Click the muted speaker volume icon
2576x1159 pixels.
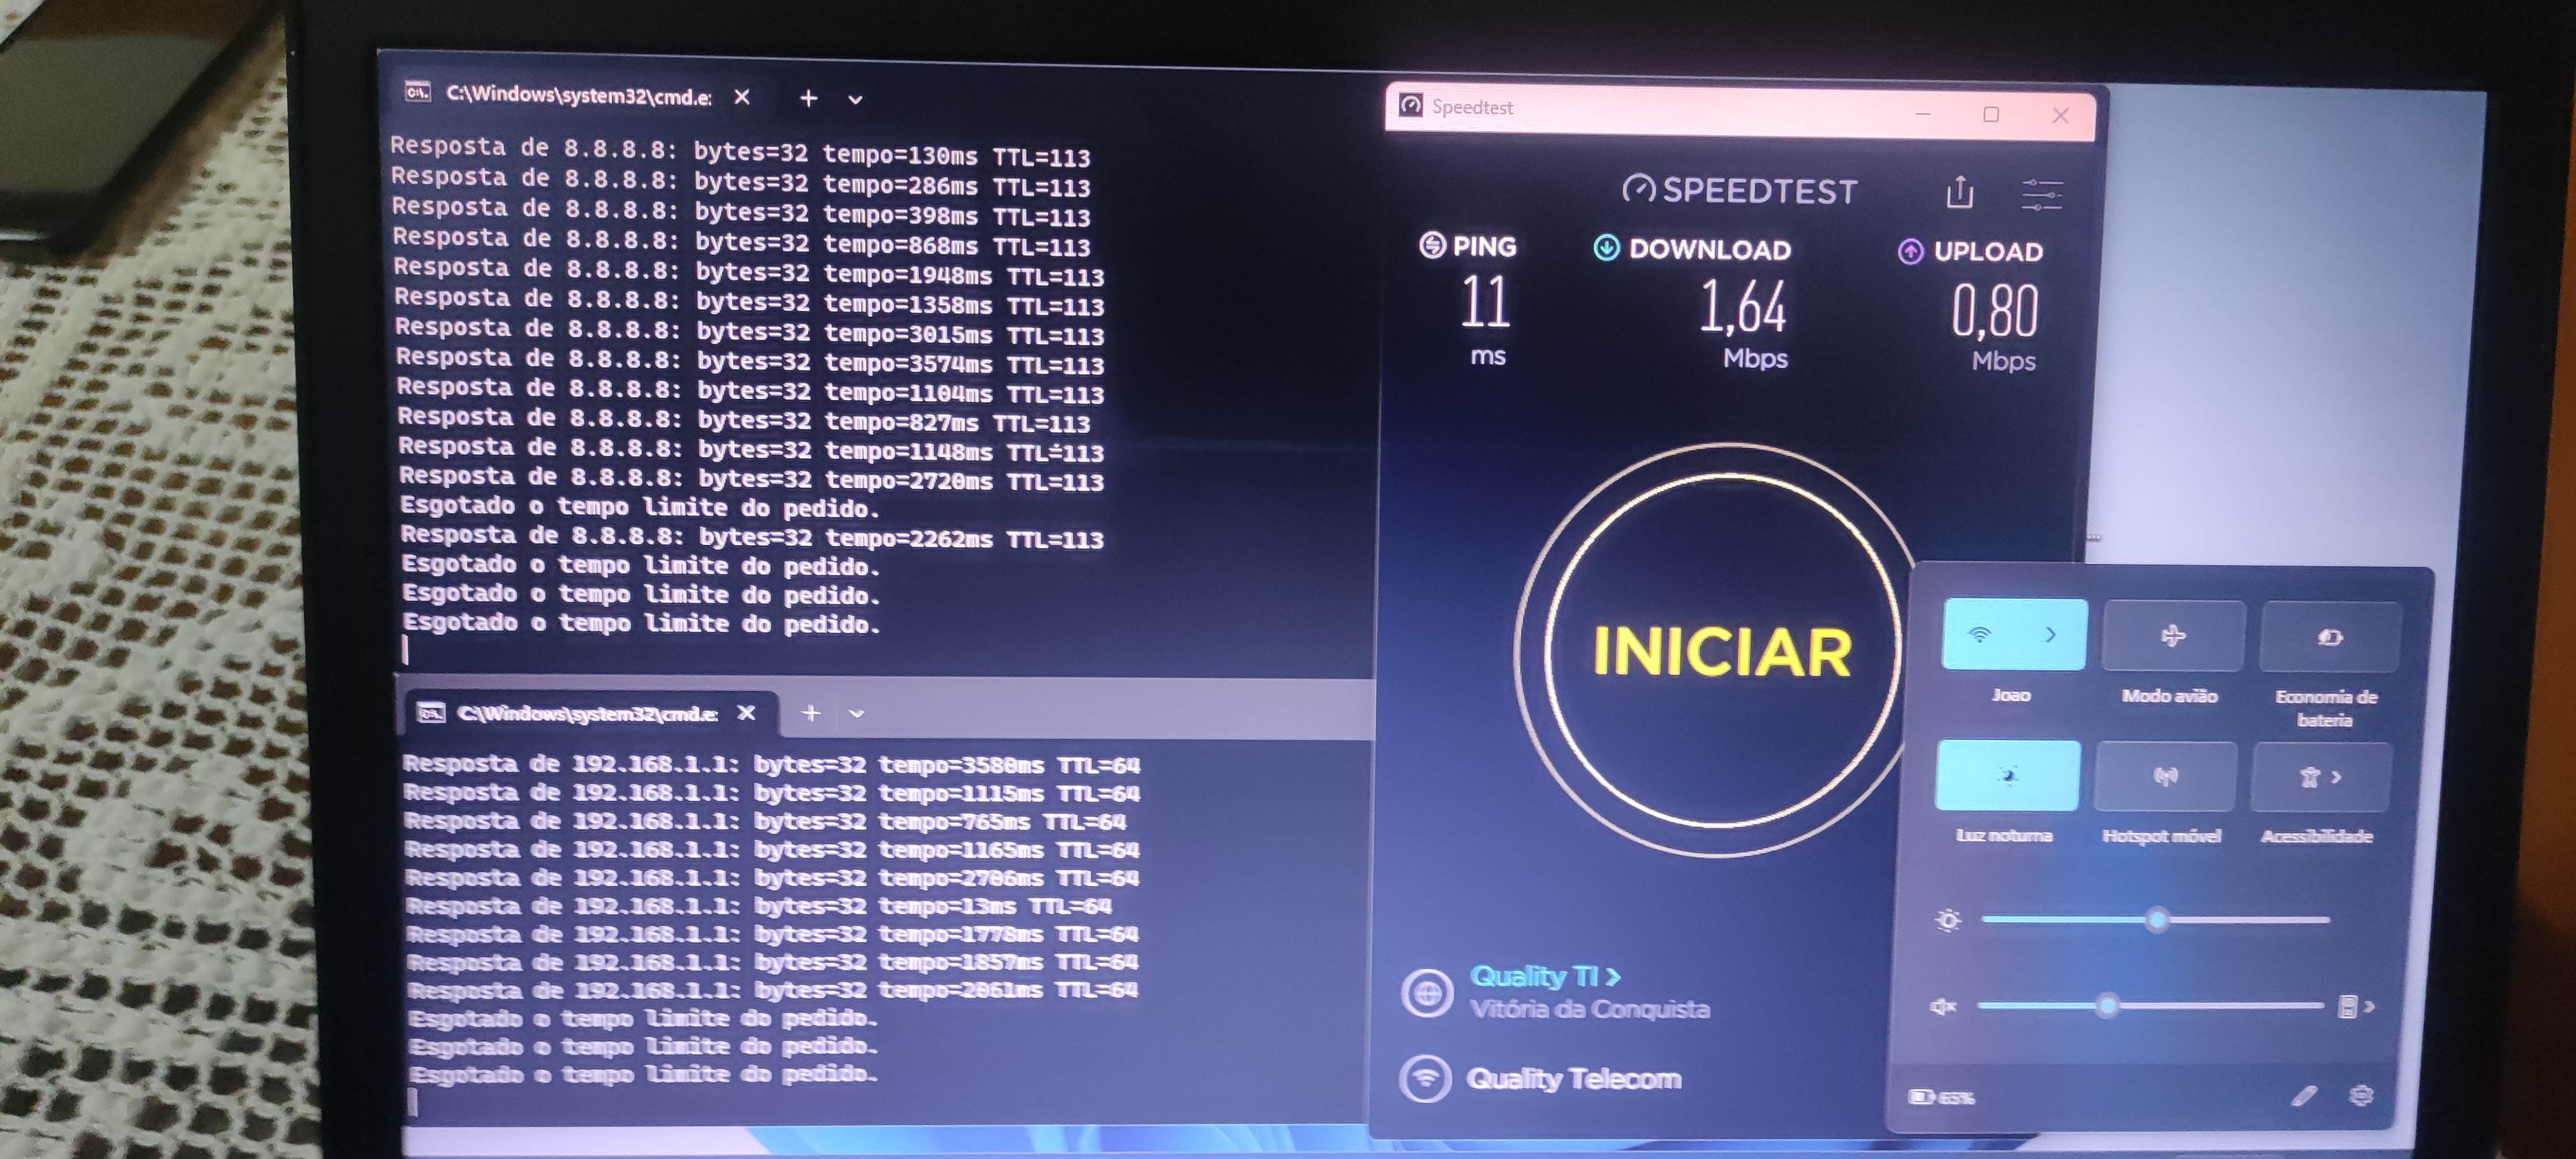(x=1942, y=1006)
